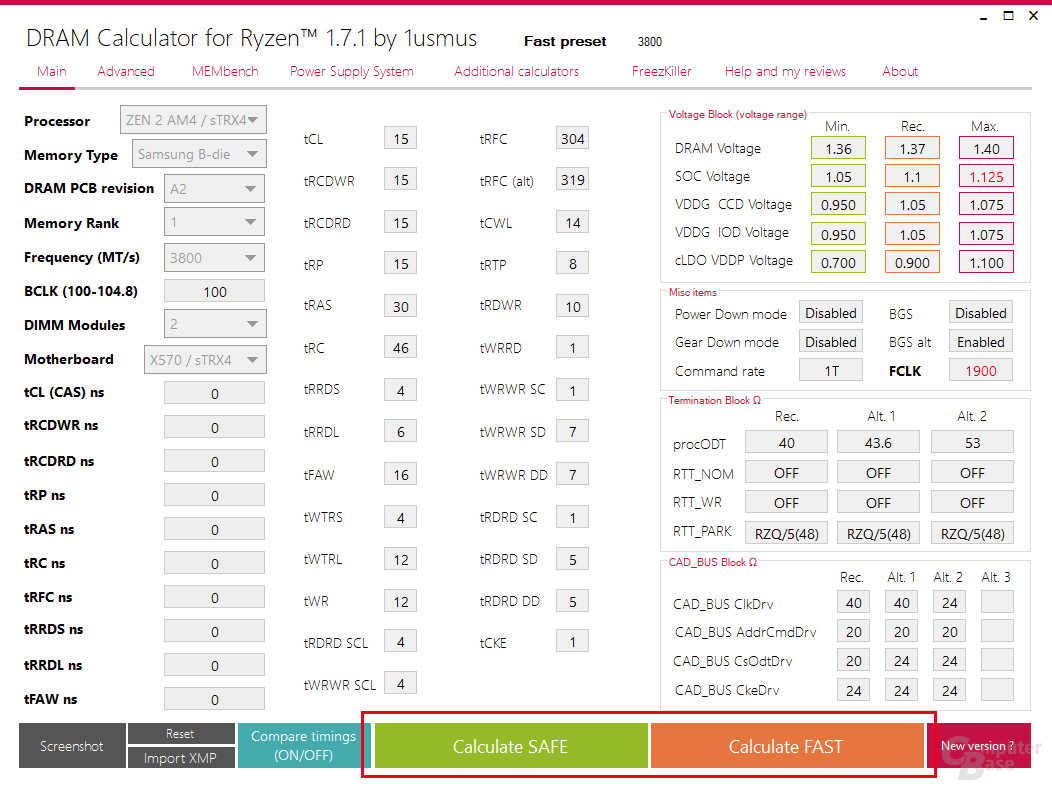
Task: Click cLDO VDDP Rec 0.900 box
Action: pyautogui.click(x=912, y=262)
